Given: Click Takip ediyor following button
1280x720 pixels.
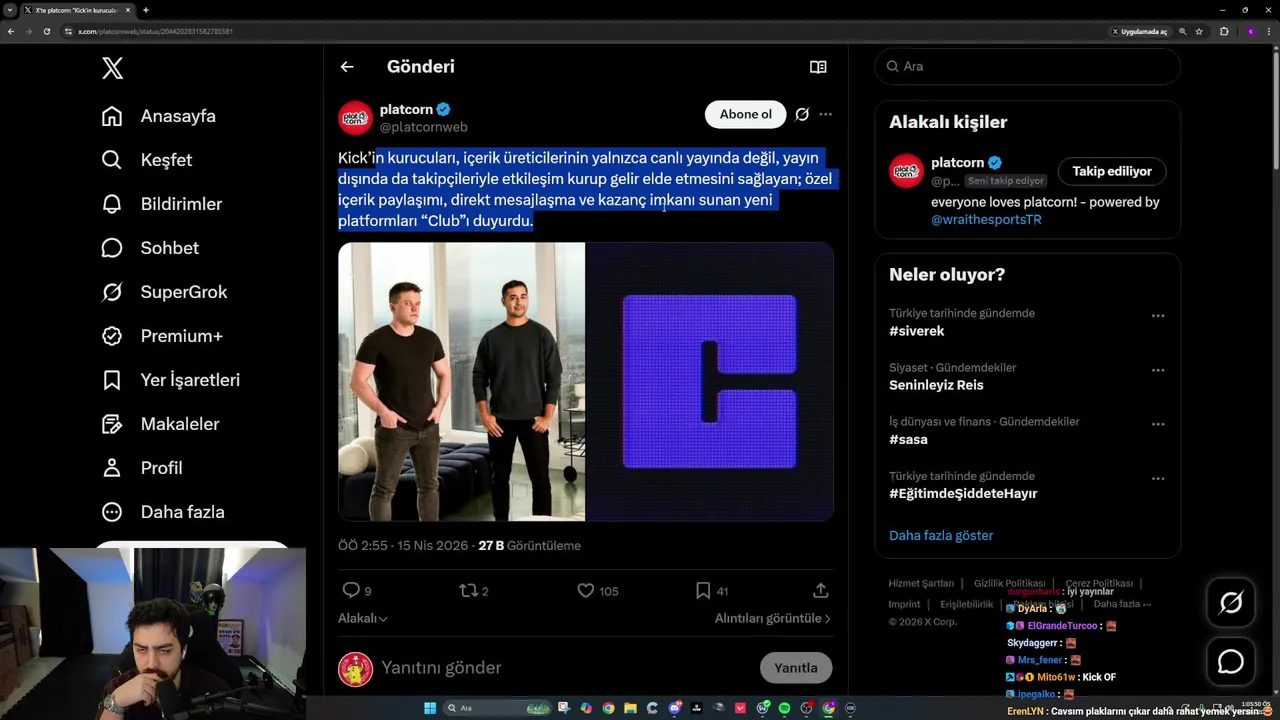Looking at the screenshot, I should (x=1112, y=171).
